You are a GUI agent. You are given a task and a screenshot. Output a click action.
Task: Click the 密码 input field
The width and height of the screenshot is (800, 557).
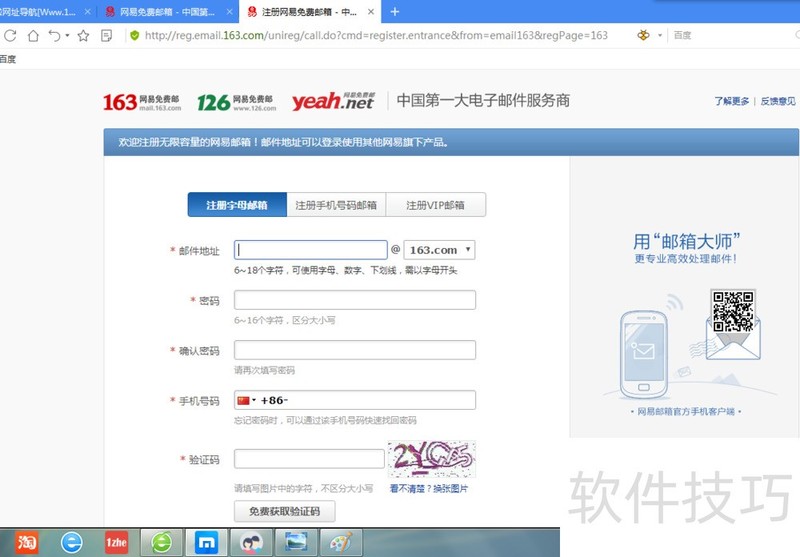tap(355, 300)
